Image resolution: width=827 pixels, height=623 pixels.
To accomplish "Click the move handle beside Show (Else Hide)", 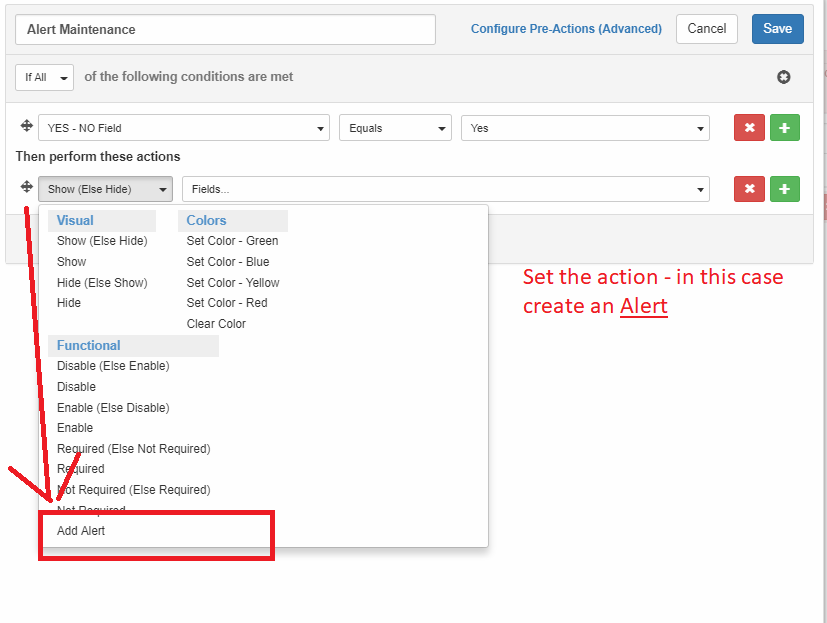I will pos(27,188).
